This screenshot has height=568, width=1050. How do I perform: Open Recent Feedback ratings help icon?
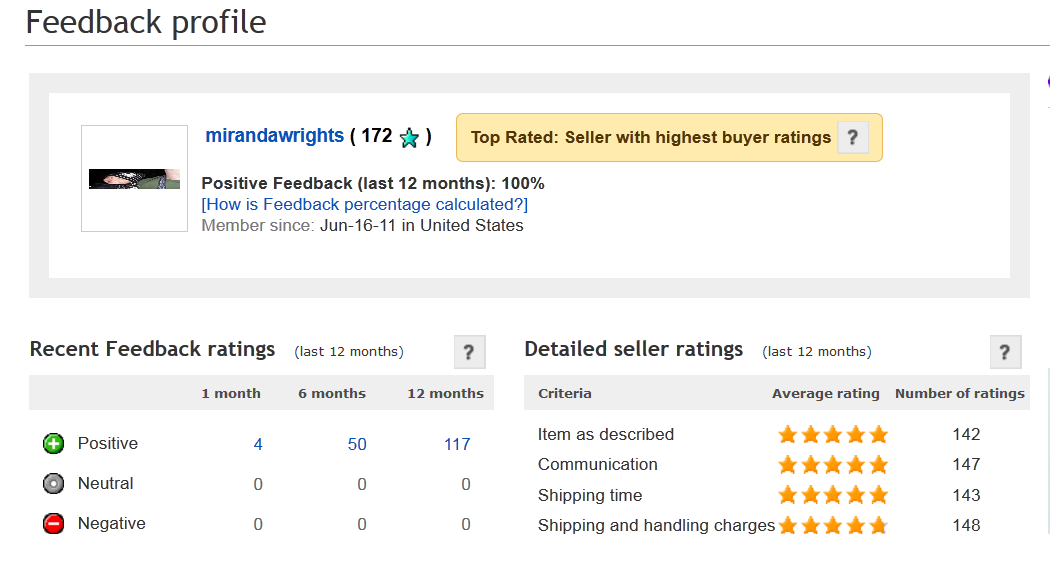[x=469, y=352]
